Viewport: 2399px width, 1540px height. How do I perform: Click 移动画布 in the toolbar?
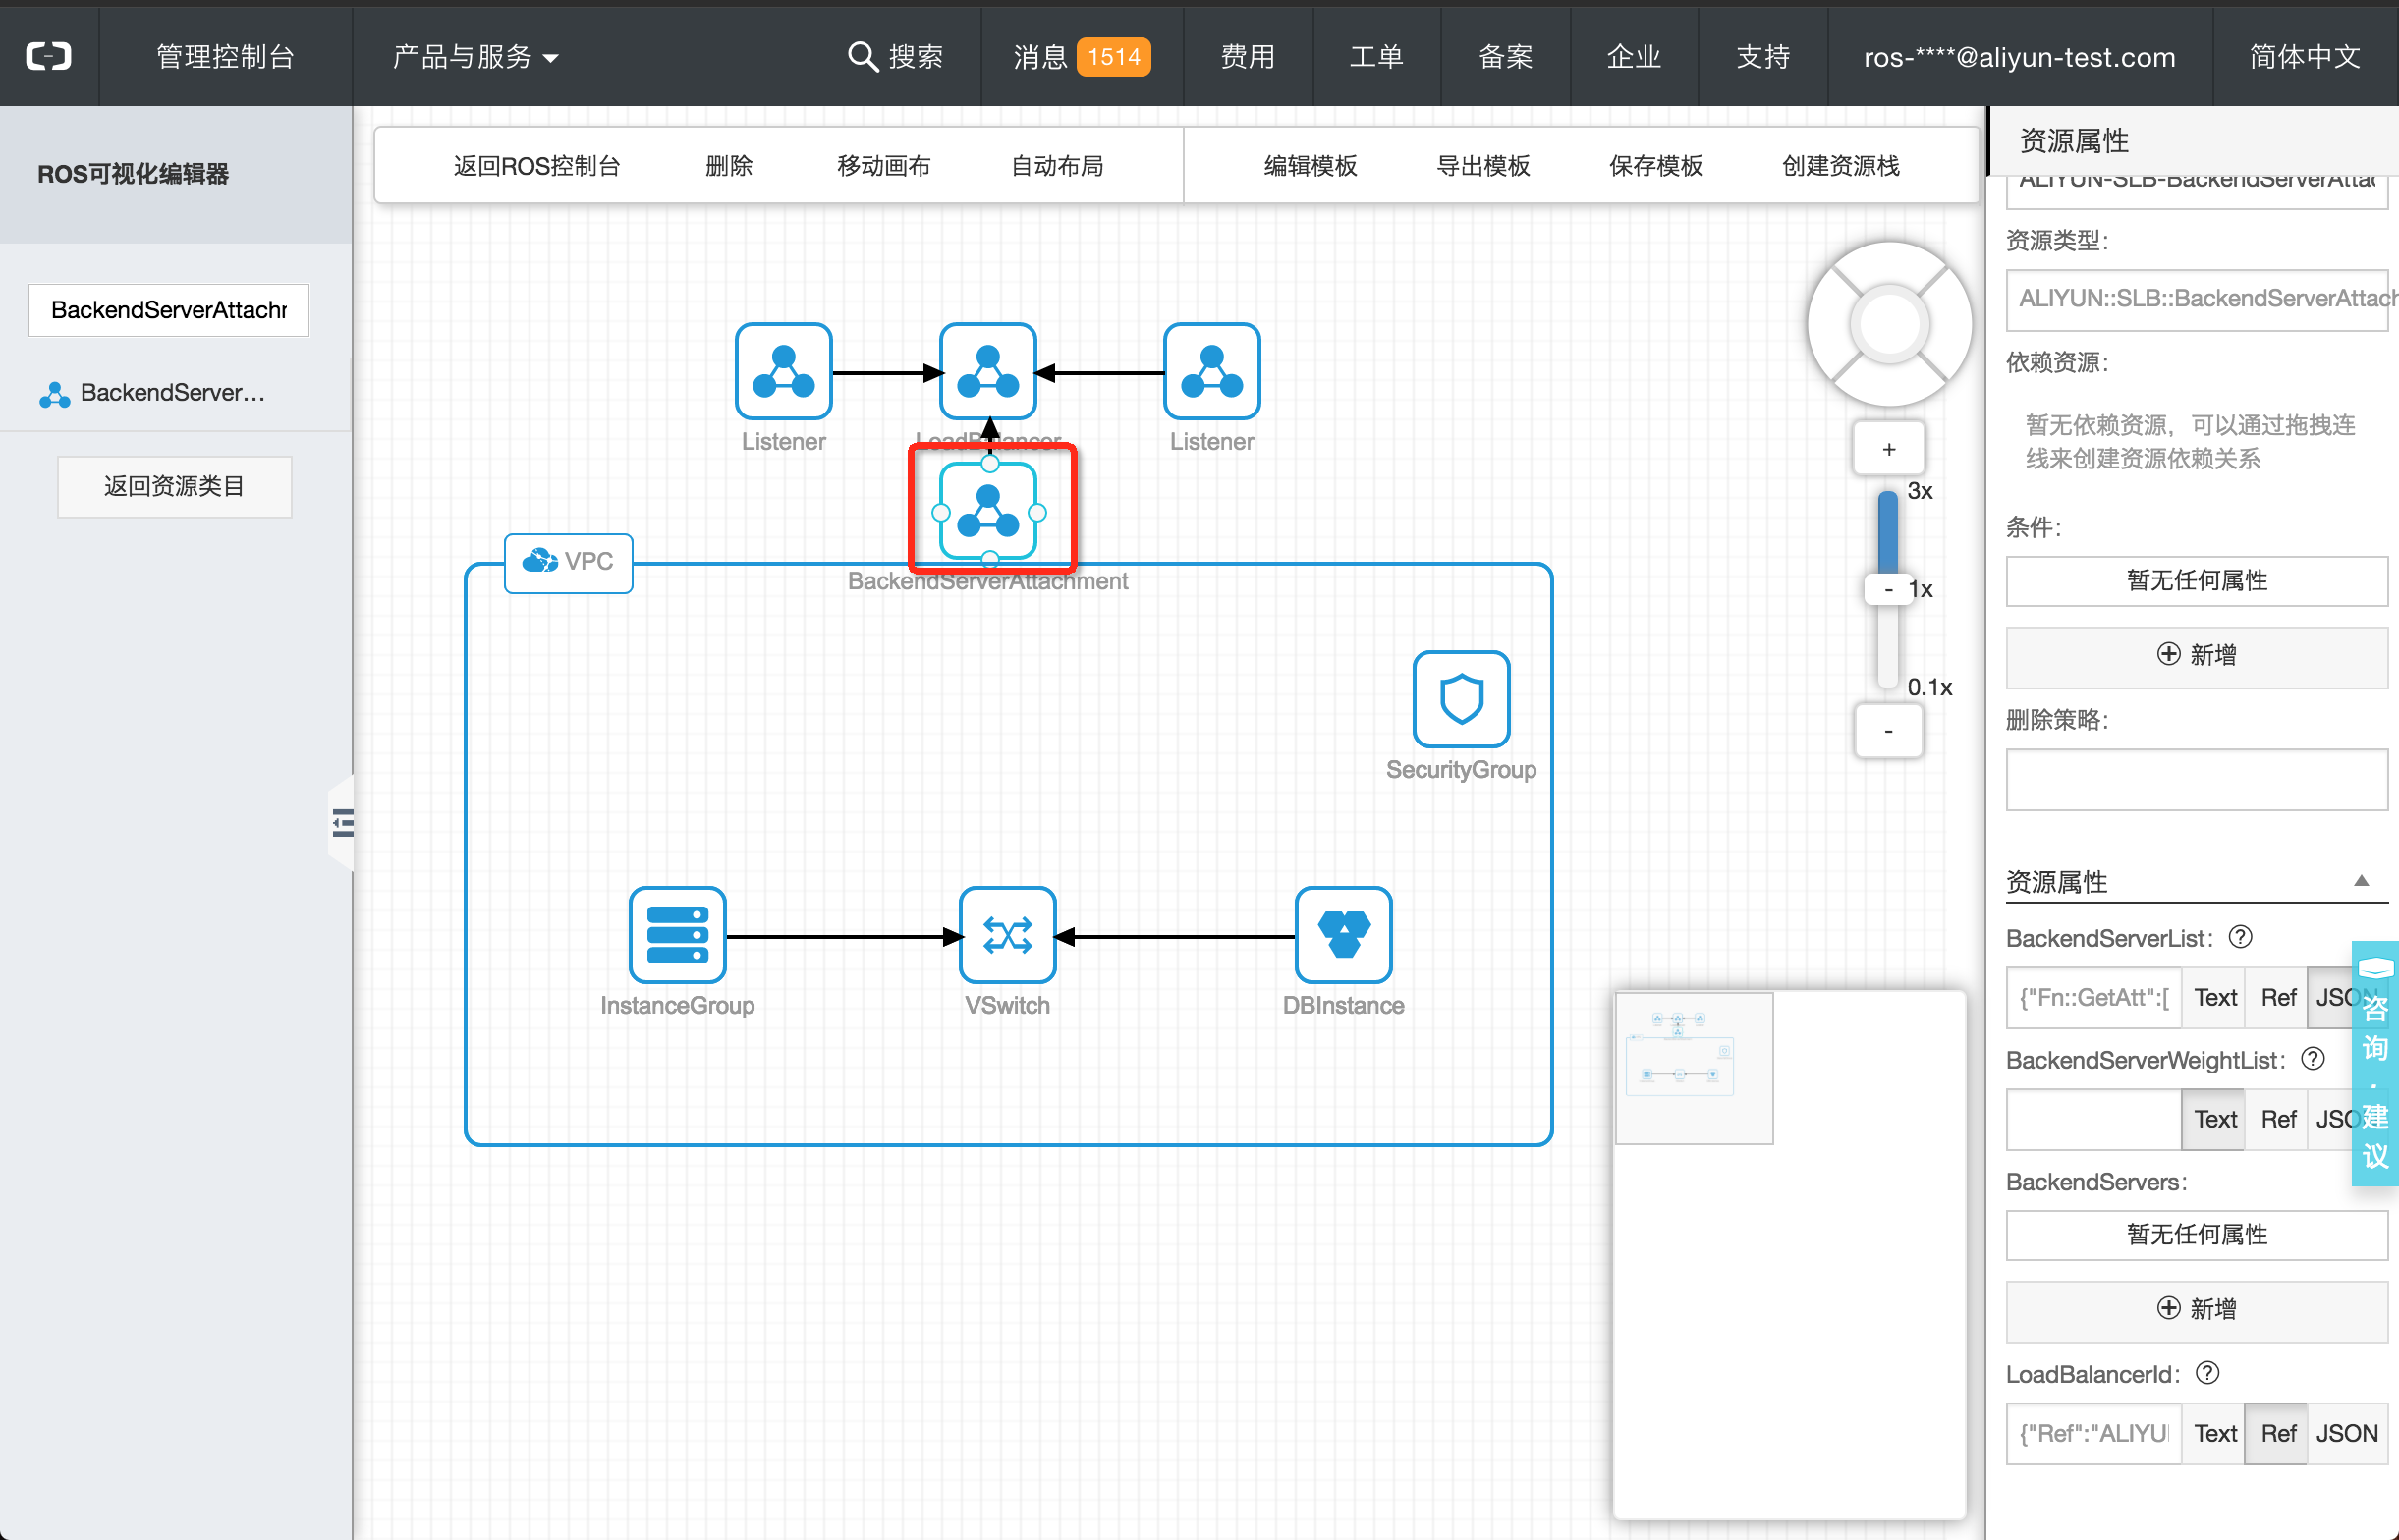[883, 166]
